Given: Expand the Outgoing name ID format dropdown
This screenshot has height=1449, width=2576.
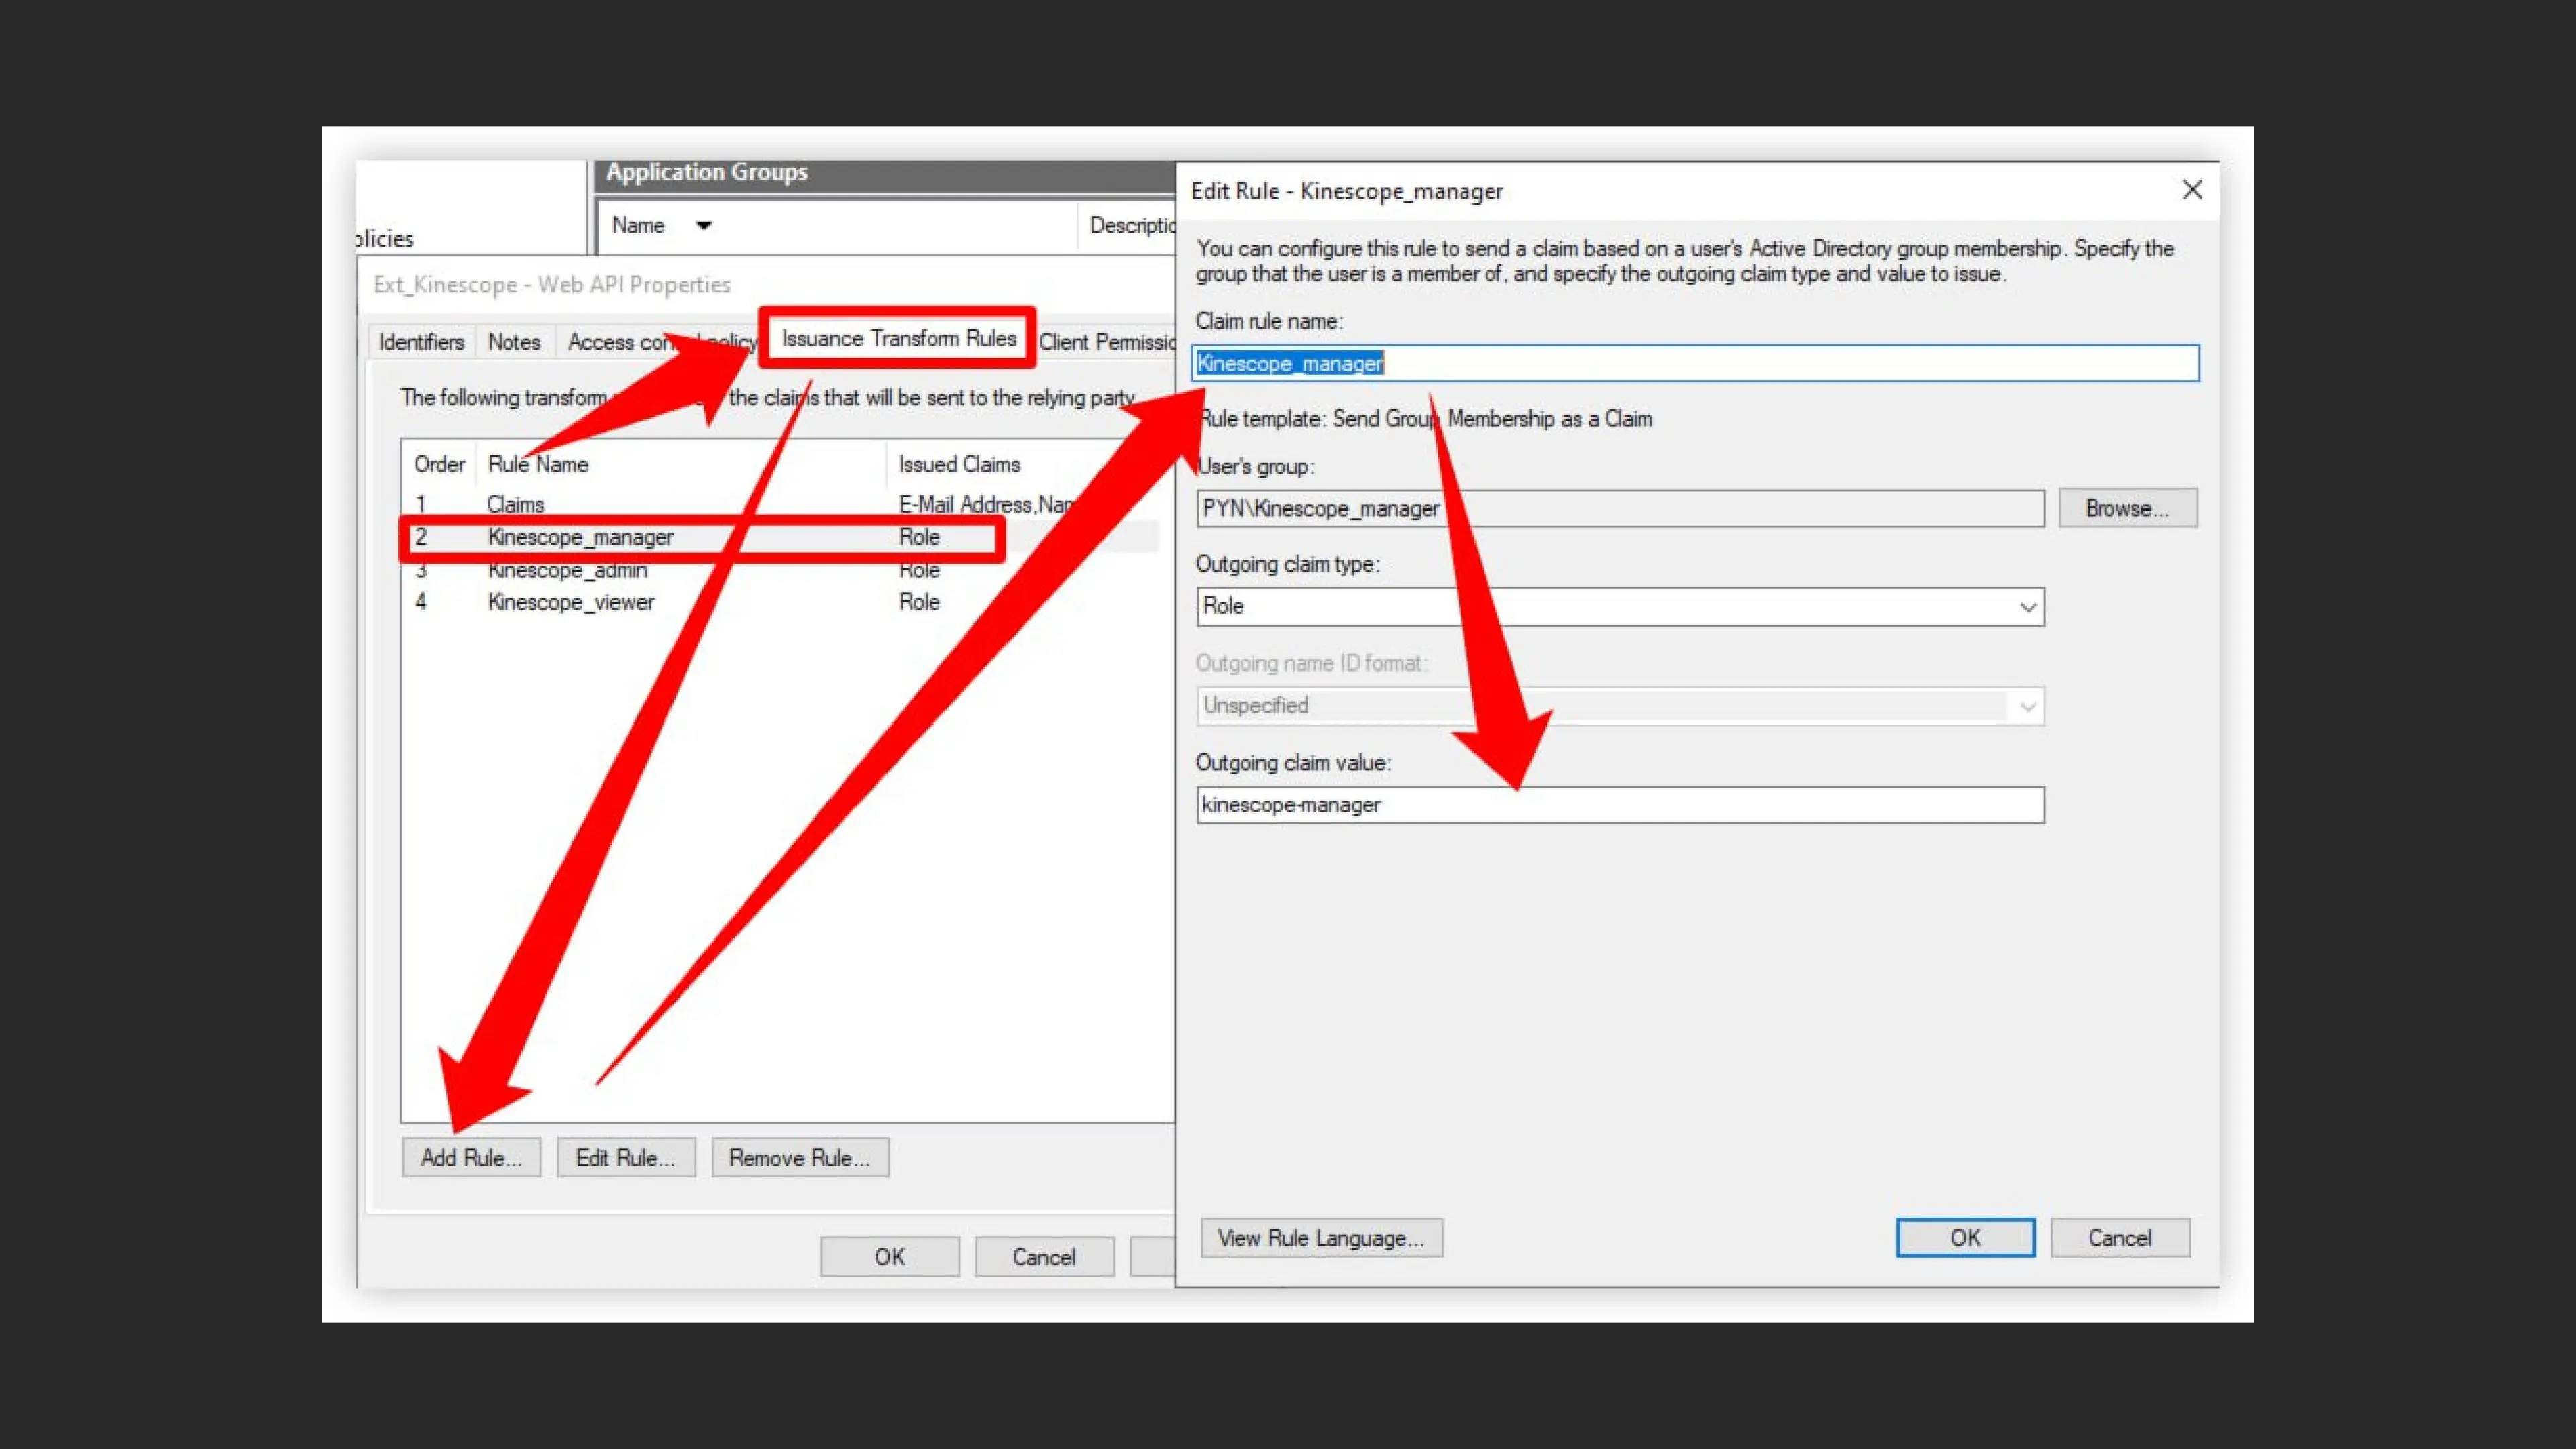Looking at the screenshot, I should point(2026,706).
